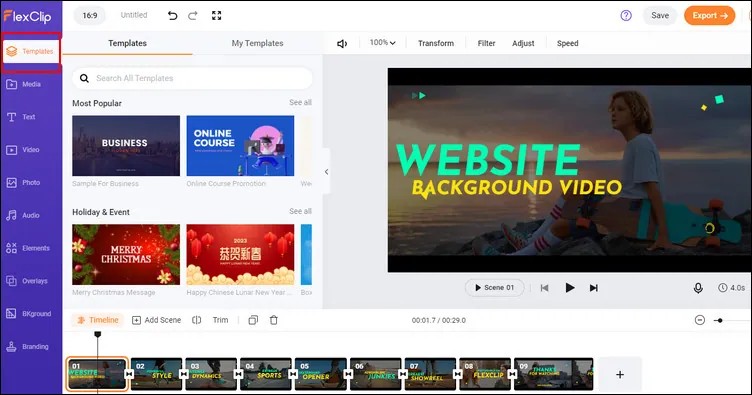Open the help question mark icon

(x=626, y=15)
